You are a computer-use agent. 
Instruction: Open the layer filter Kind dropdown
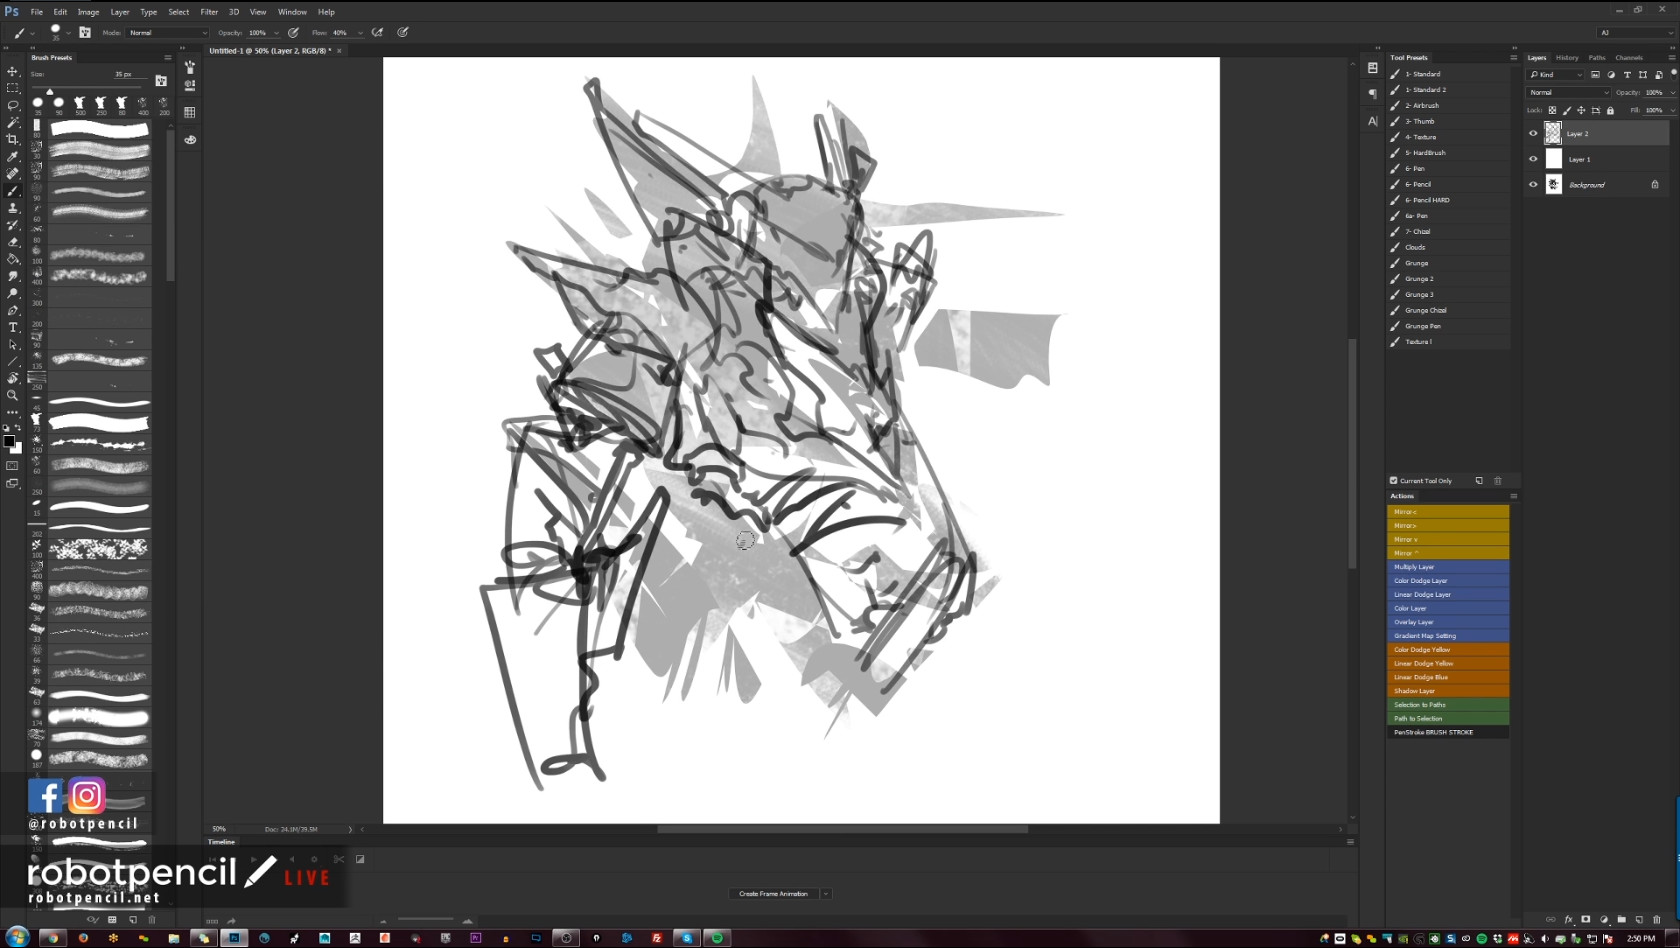pyautogui.click(x=1556, y=75)
